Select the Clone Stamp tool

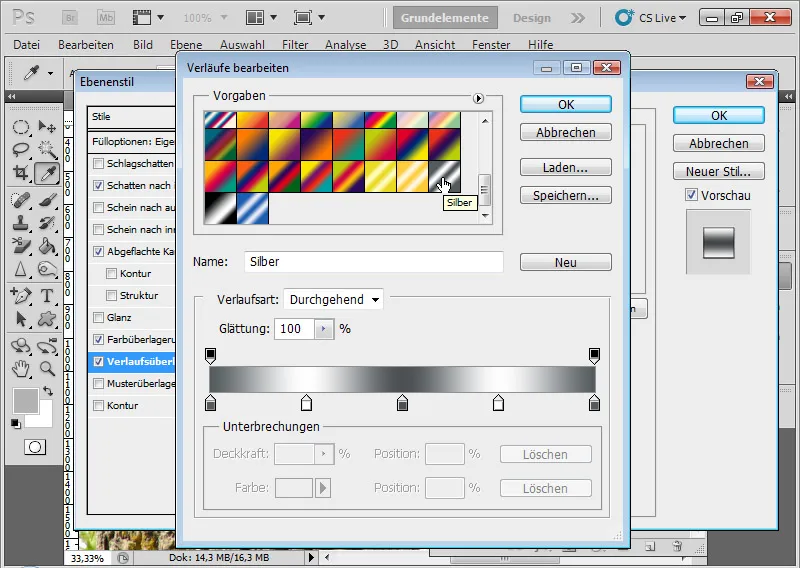click(x=21, y=223)
